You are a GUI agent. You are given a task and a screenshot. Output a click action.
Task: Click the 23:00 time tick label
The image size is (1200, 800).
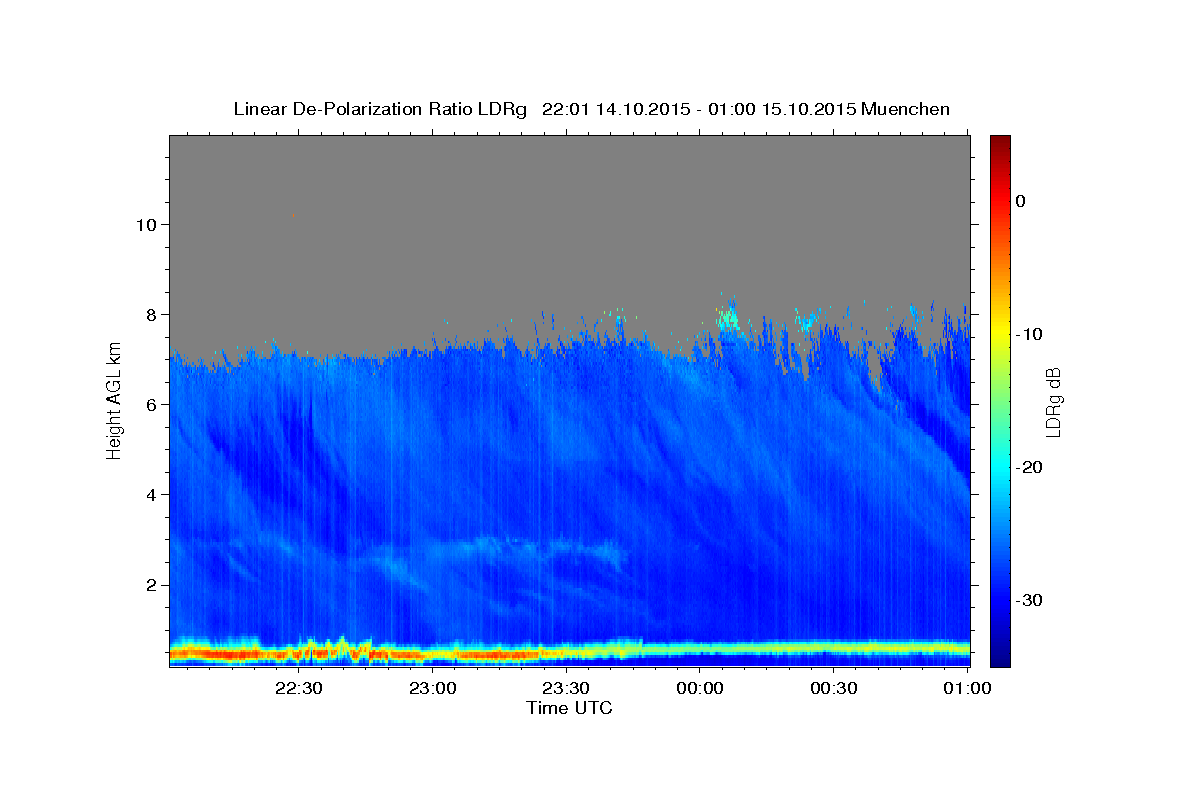(x=432, y=688)
